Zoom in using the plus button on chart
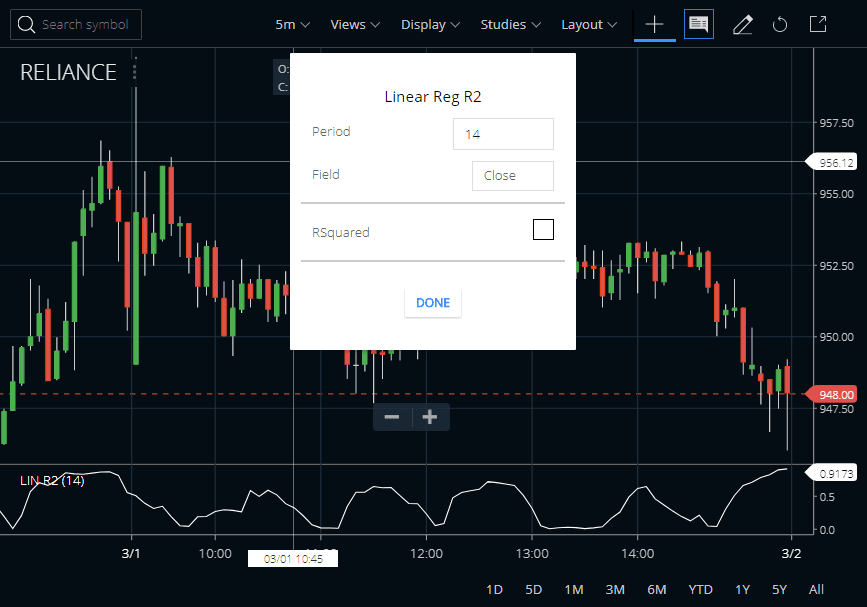The image size is (867, 607). coord(430,417)
